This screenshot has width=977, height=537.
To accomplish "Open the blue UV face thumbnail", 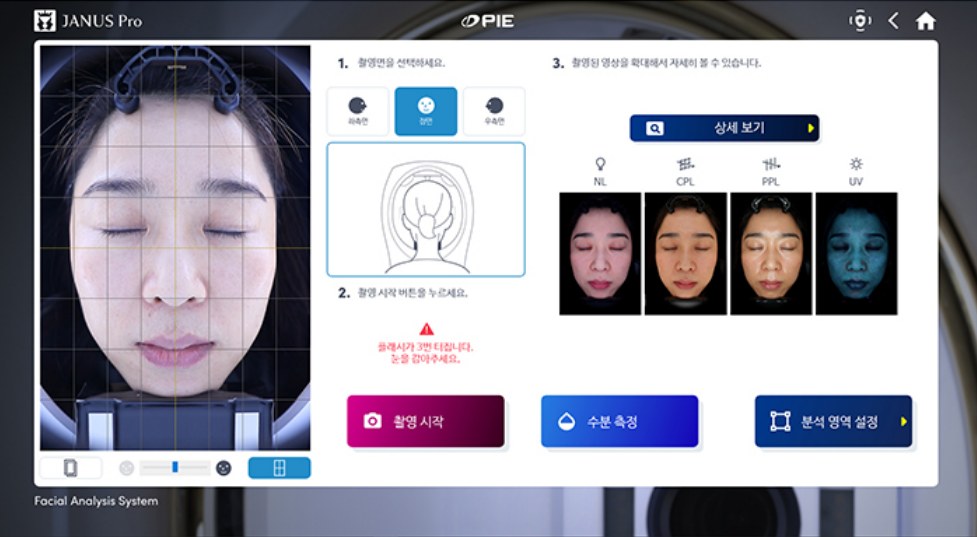I will point(856,254).
